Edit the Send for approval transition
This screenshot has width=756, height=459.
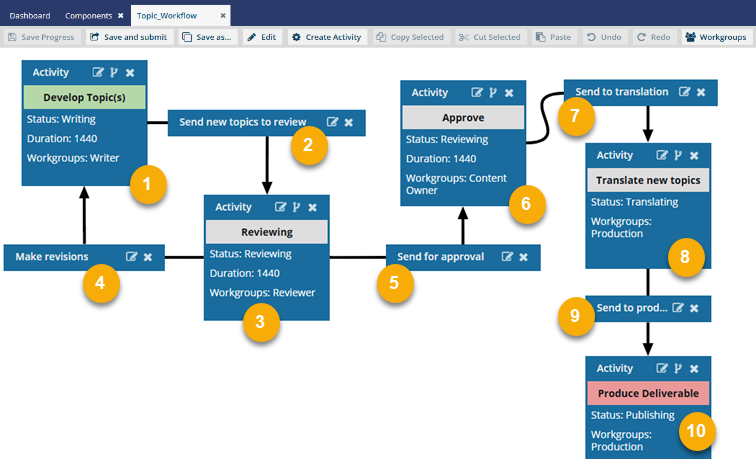[507, 257]
